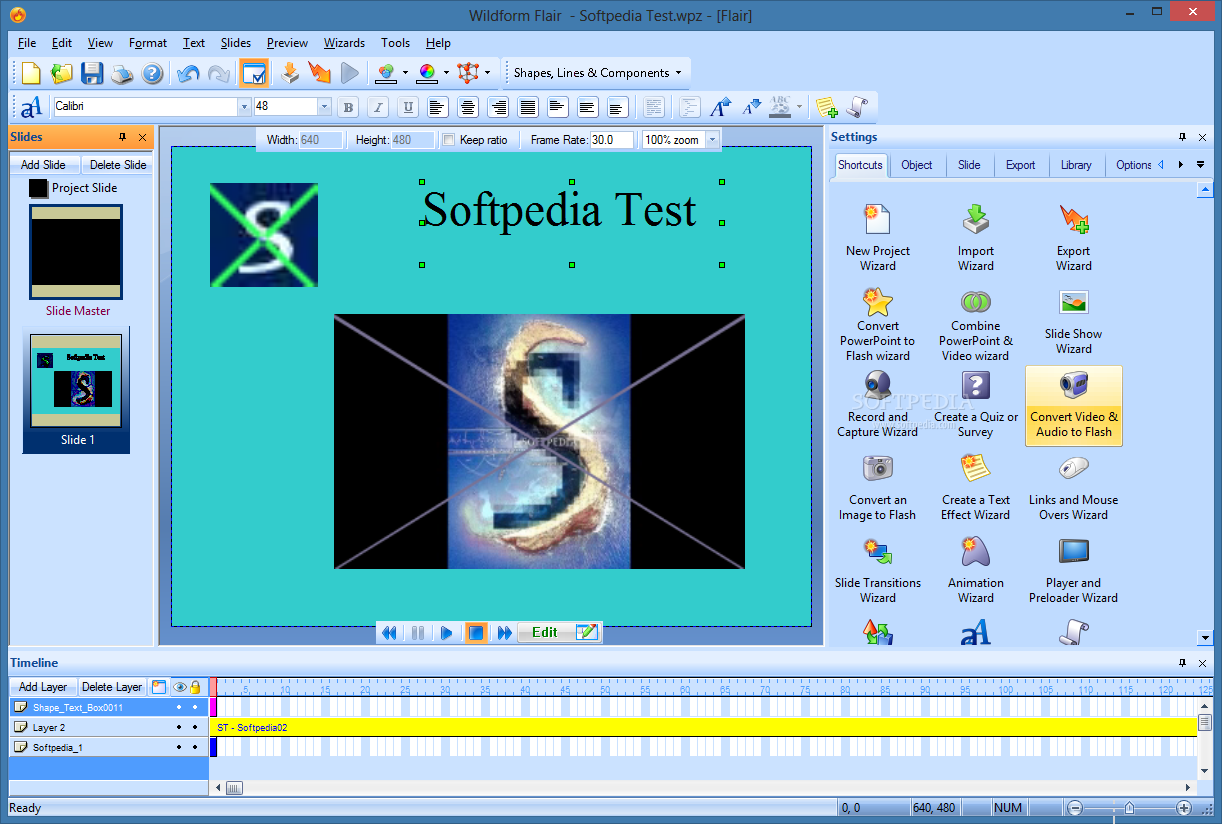Right-align text in formatting bar
Viewport: 1222px width, 824px height.
pos(498,107)
